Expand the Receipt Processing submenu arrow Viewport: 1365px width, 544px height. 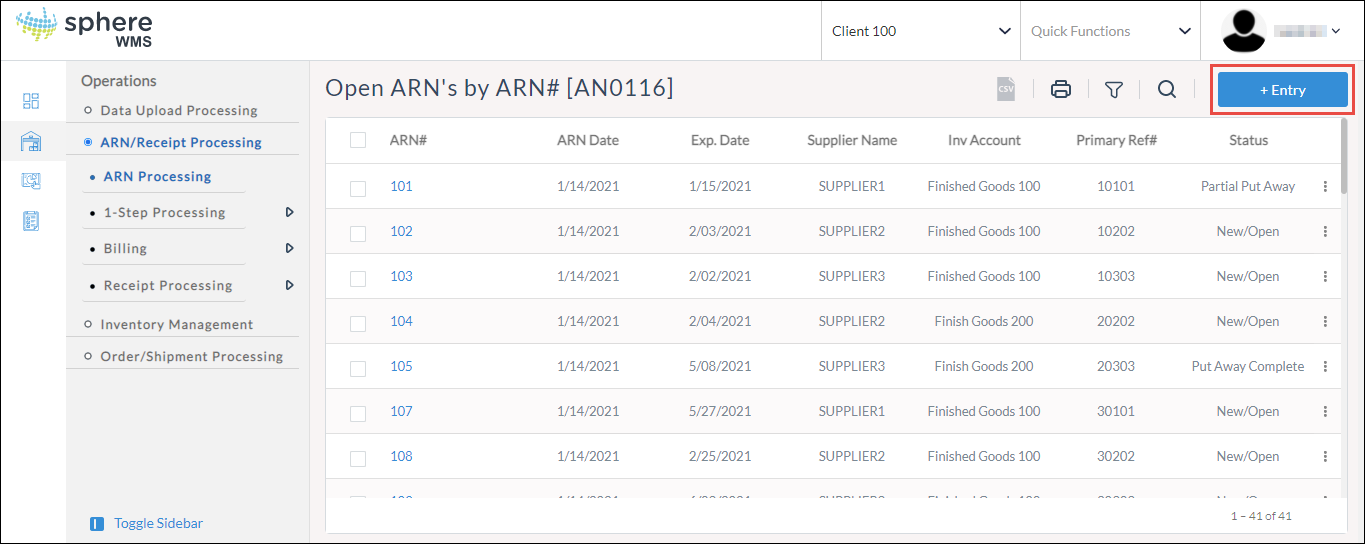[289, 285]
